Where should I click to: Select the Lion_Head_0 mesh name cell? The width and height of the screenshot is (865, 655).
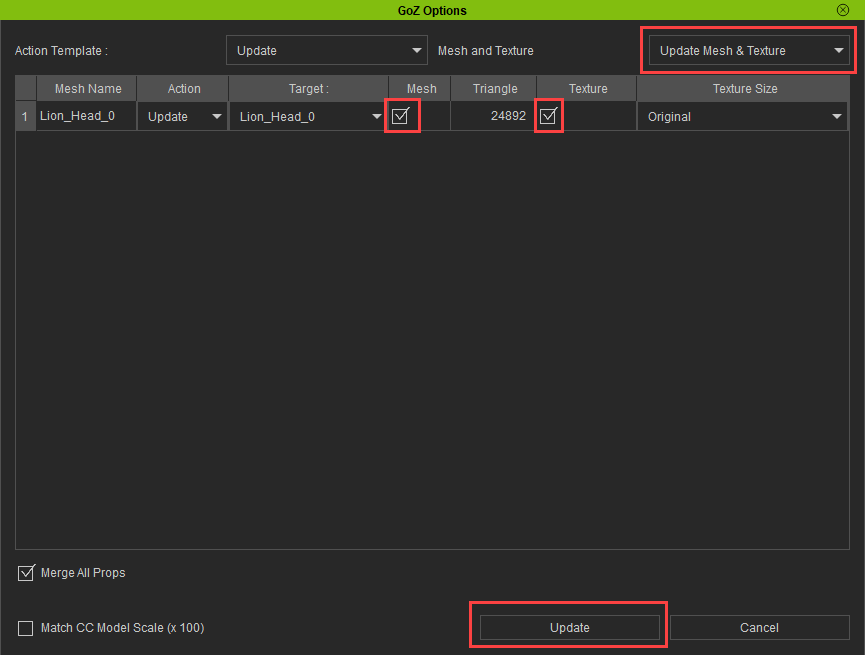point(86,117)
